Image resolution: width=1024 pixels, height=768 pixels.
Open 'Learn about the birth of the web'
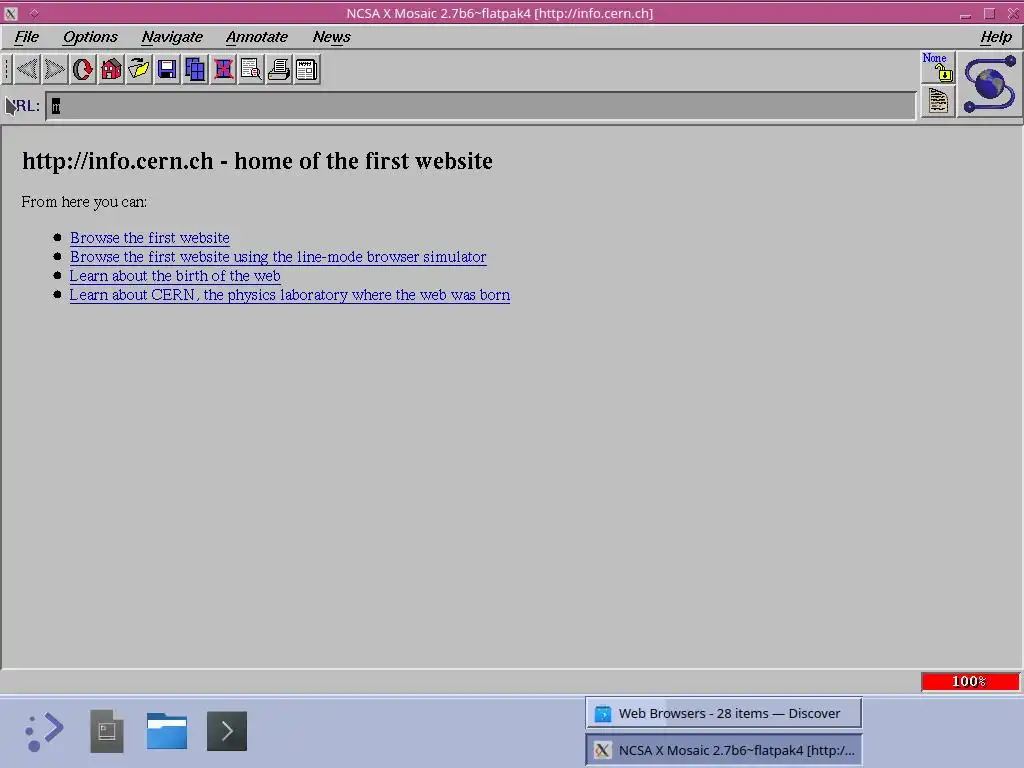(175, 276)
